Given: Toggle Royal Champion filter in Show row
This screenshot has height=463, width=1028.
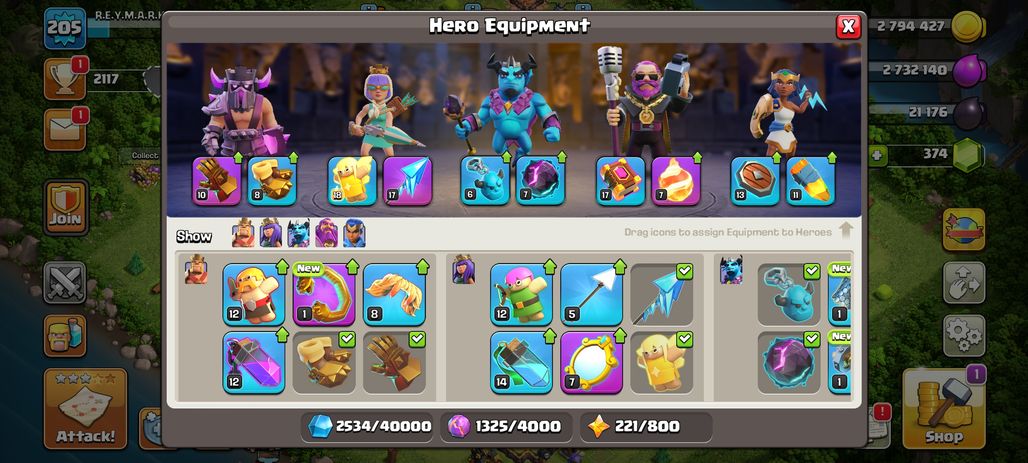Looking at the screenshot, I should (x=354, y=233).
